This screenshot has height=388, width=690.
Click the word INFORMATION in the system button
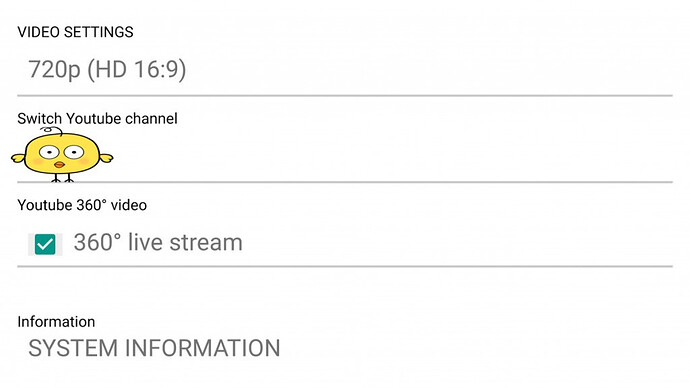click(x=203, y=348)
